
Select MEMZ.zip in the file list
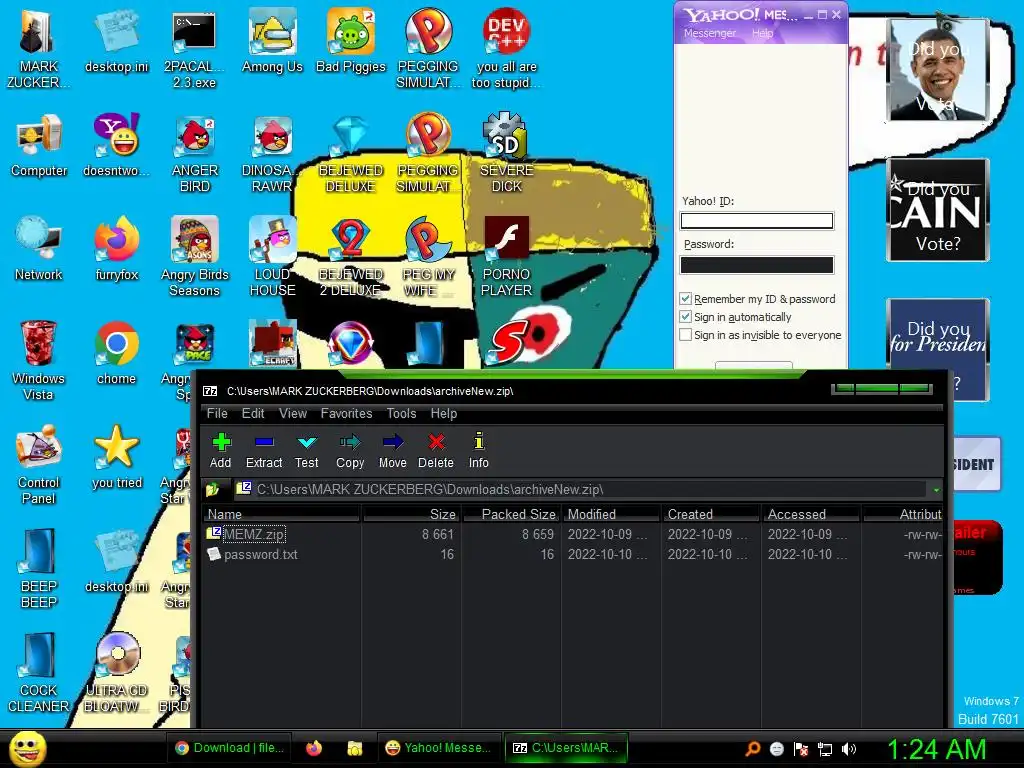tap(253, 534)
